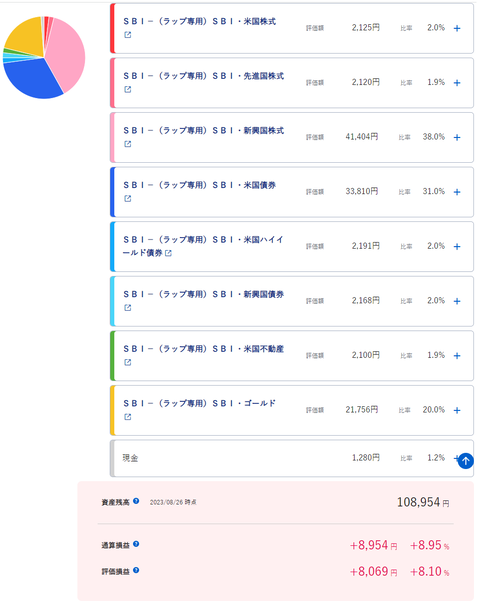
Task: Click the 現金 row label
Action: [130, 458]
